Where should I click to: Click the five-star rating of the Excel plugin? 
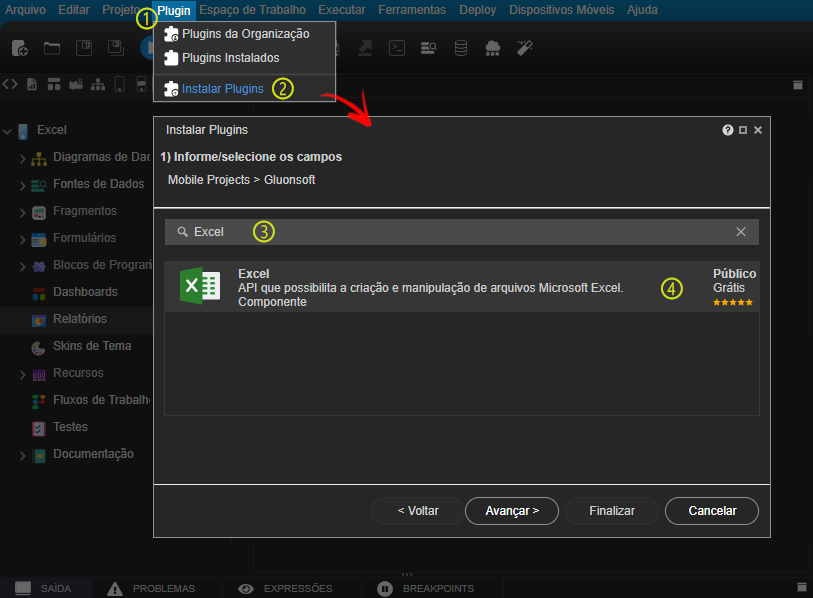point(733,302)
